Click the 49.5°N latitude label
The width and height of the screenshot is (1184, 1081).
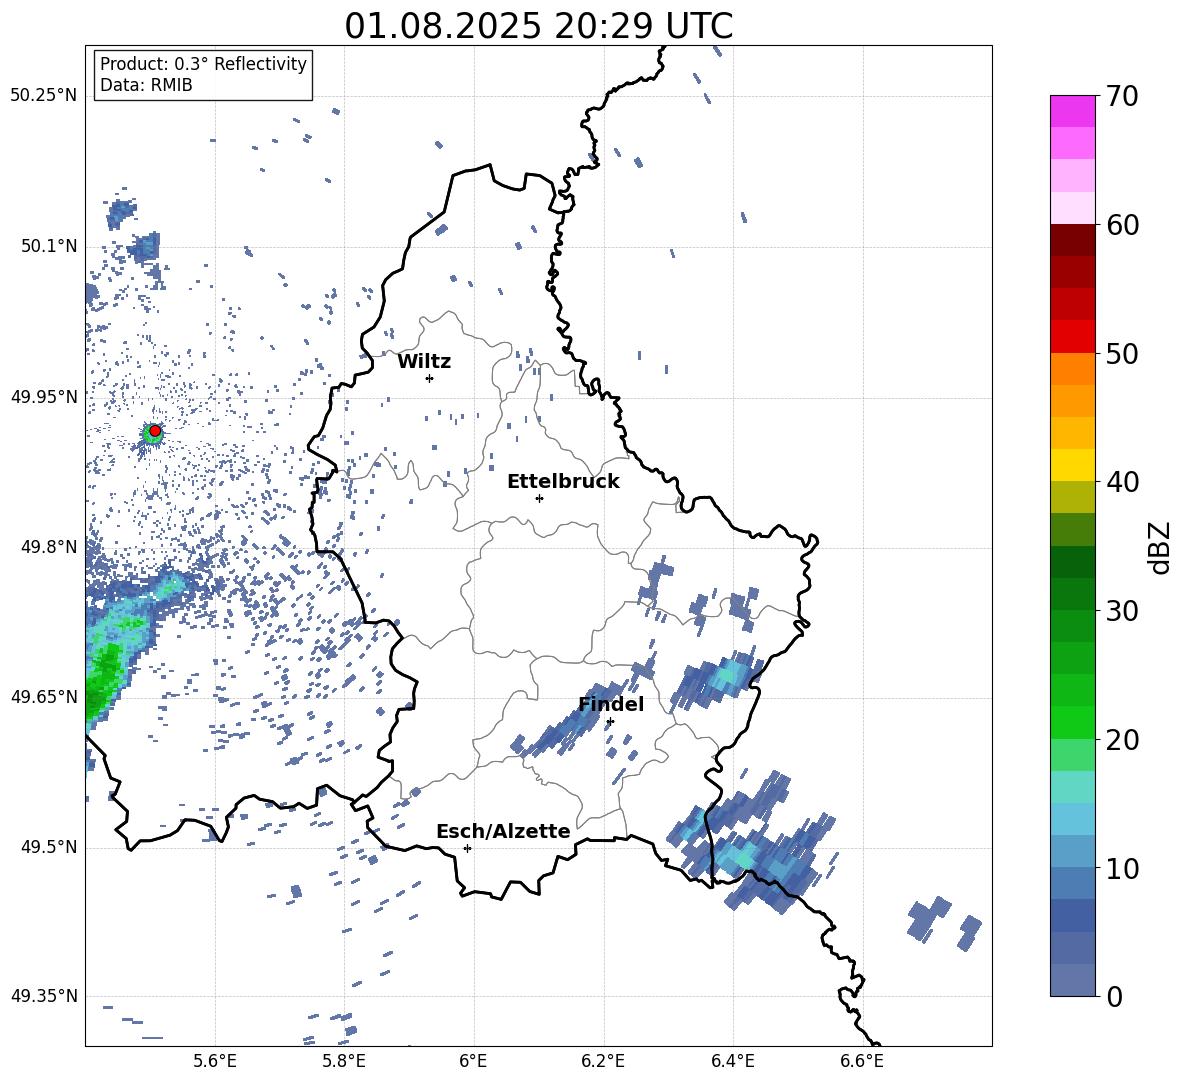tap(48, 847)
